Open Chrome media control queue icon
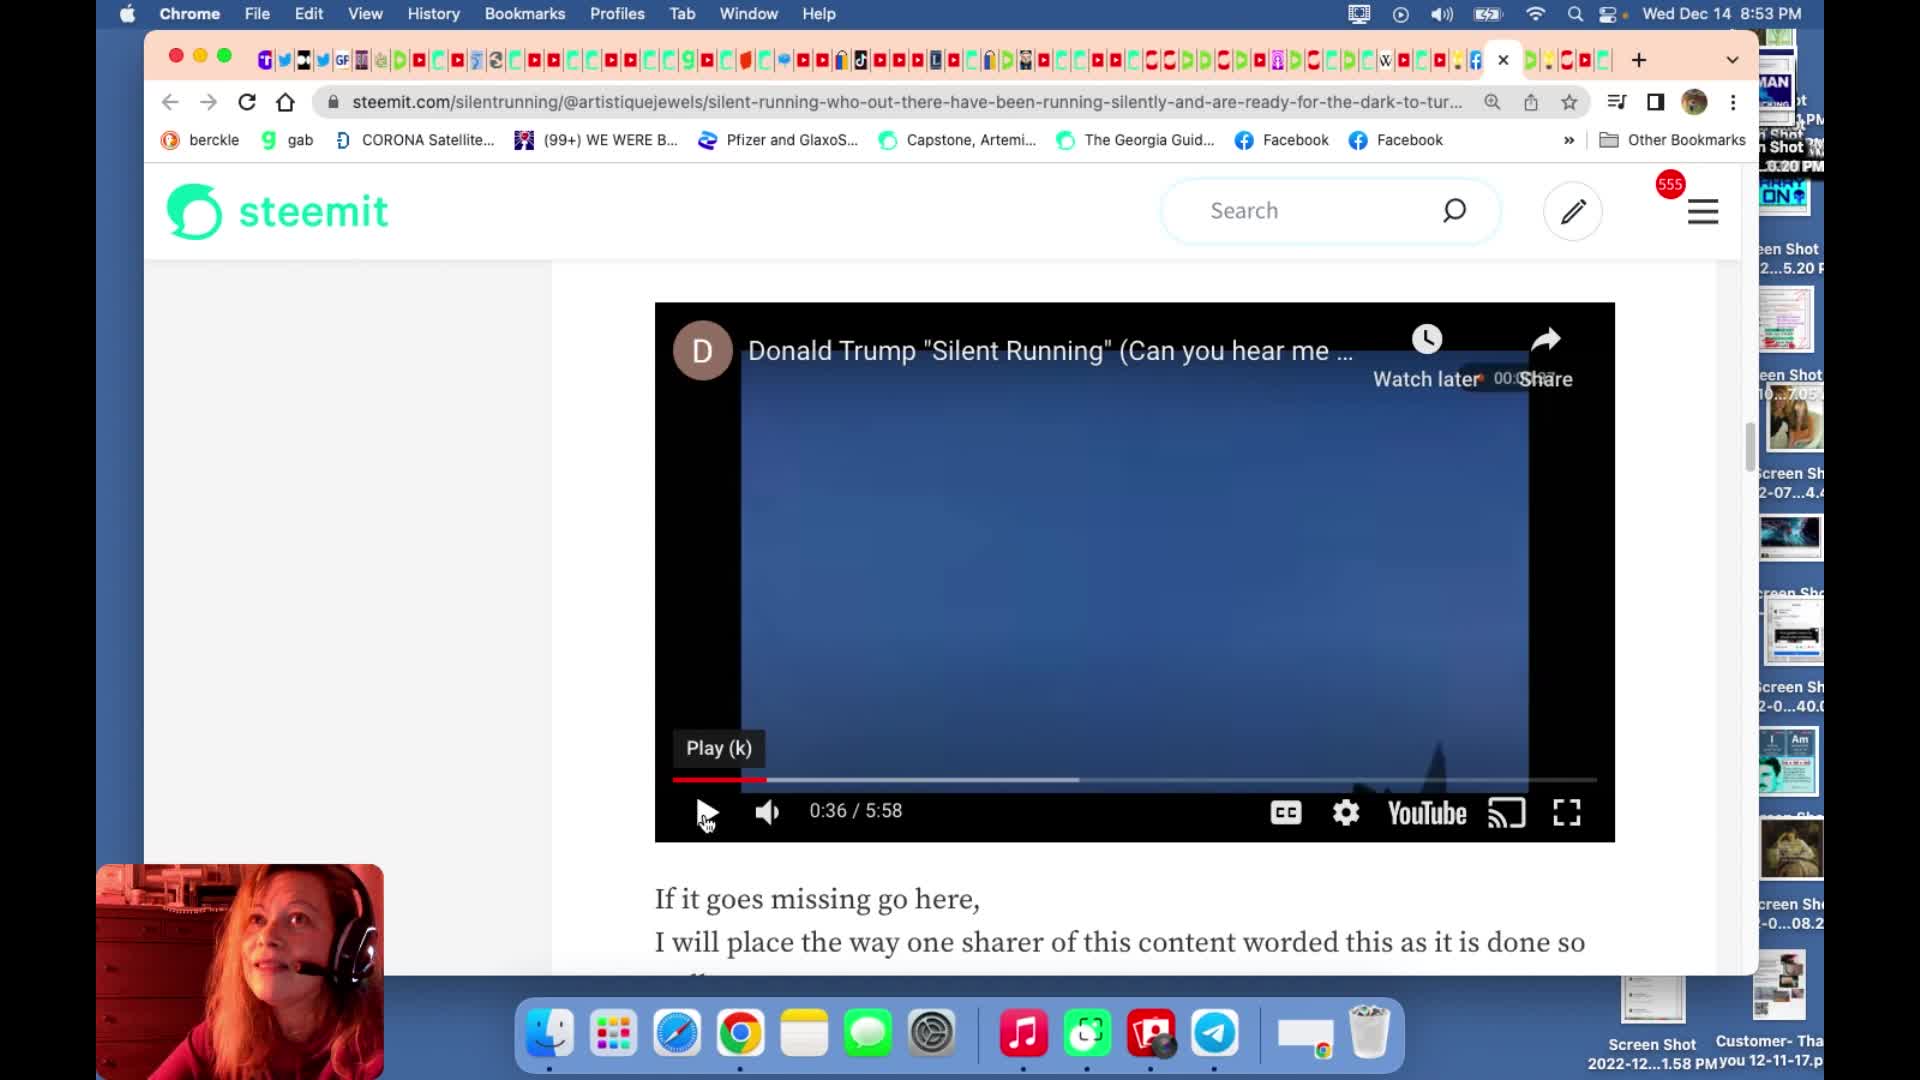This screenshot has width=1920, height=1080. click(x=1616, y=102)
